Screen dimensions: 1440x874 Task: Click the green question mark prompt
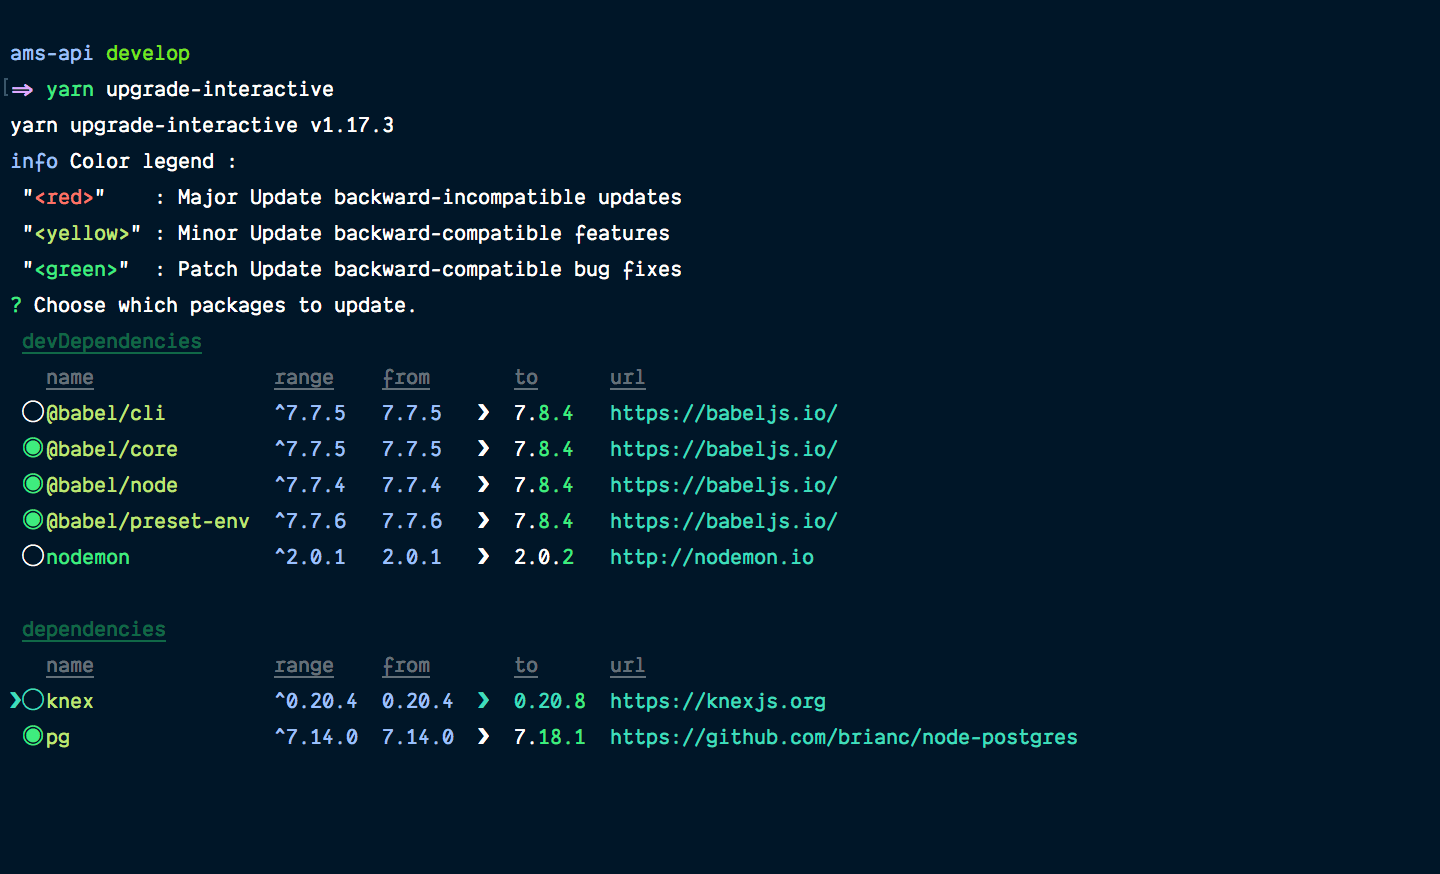coord(16,305)
